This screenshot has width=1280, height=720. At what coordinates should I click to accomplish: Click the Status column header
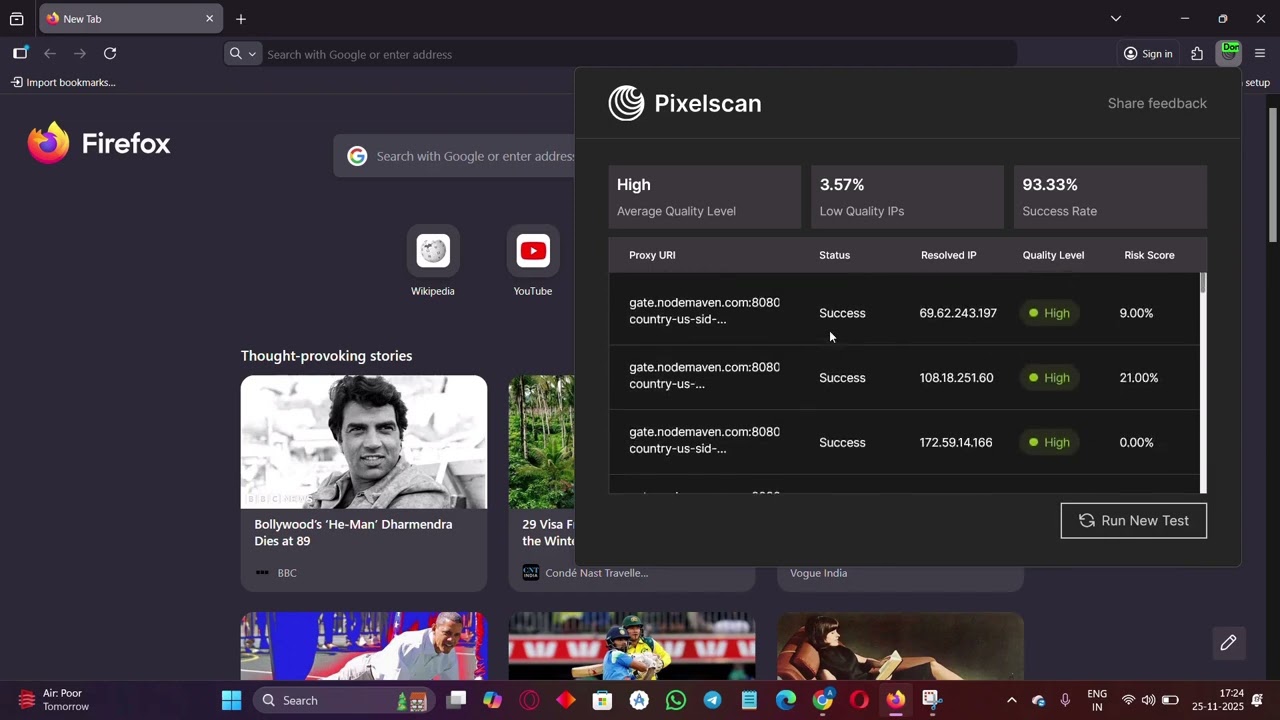coord(834,255)
